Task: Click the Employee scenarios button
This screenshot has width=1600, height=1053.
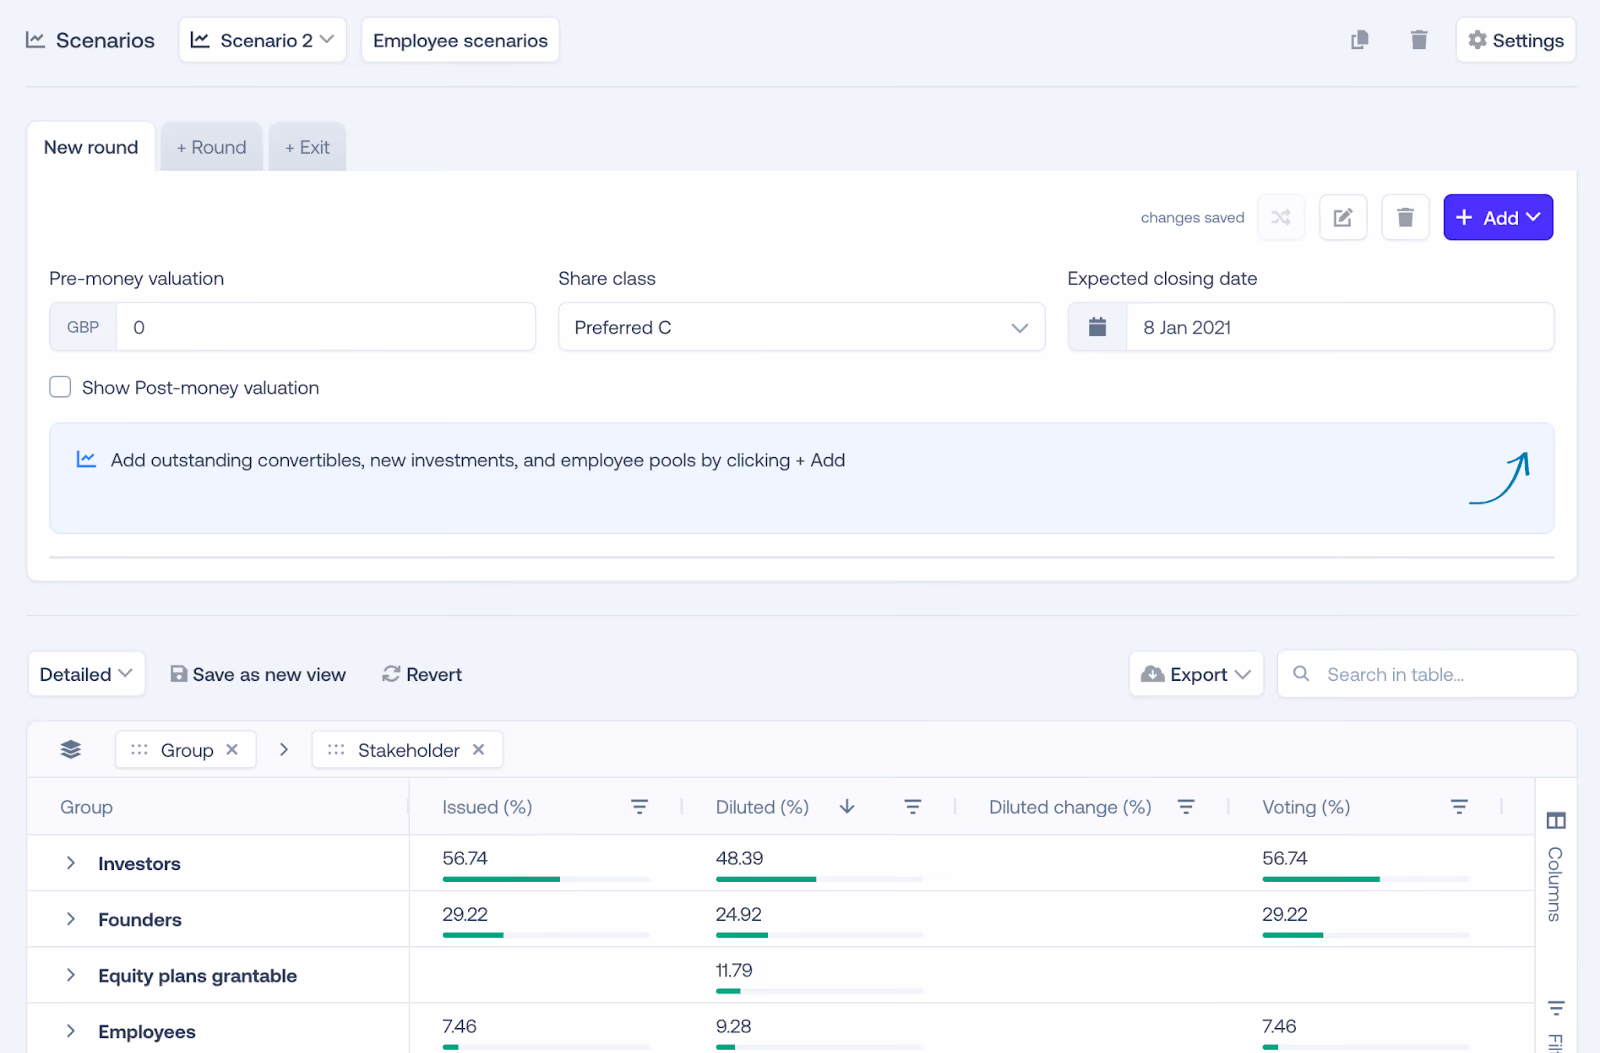Action: coord(460,40)
